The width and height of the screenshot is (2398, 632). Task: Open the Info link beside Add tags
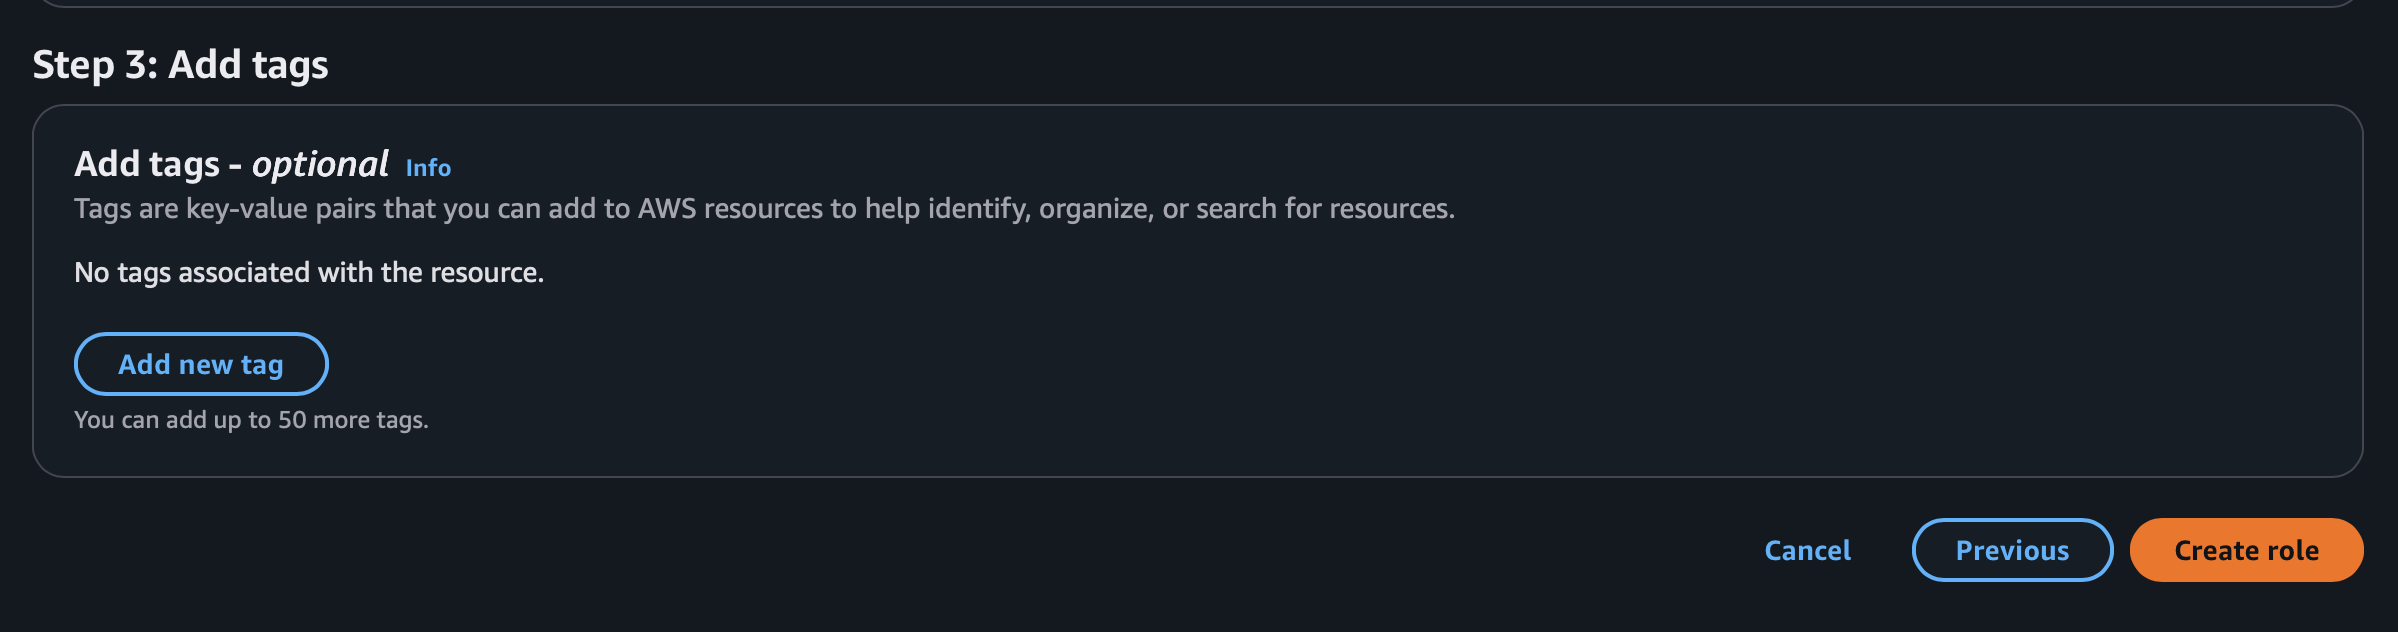[428, 168]
